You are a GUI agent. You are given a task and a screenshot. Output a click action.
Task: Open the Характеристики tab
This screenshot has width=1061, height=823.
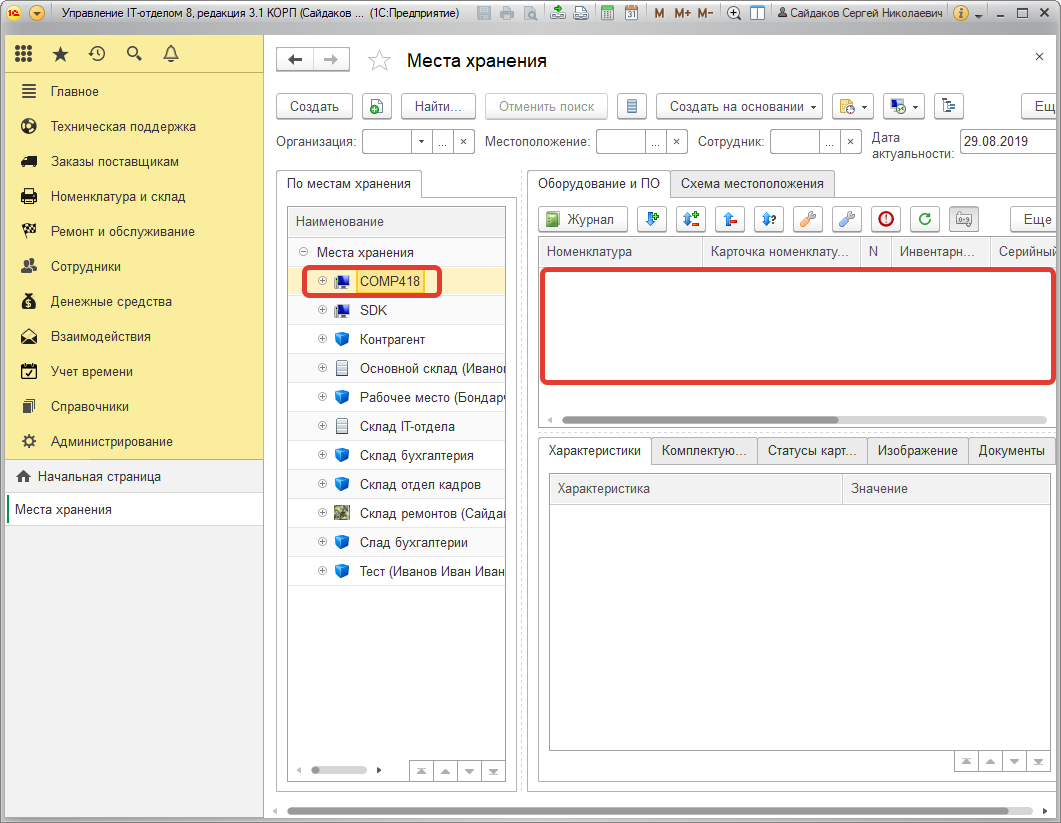click(595, 451)
